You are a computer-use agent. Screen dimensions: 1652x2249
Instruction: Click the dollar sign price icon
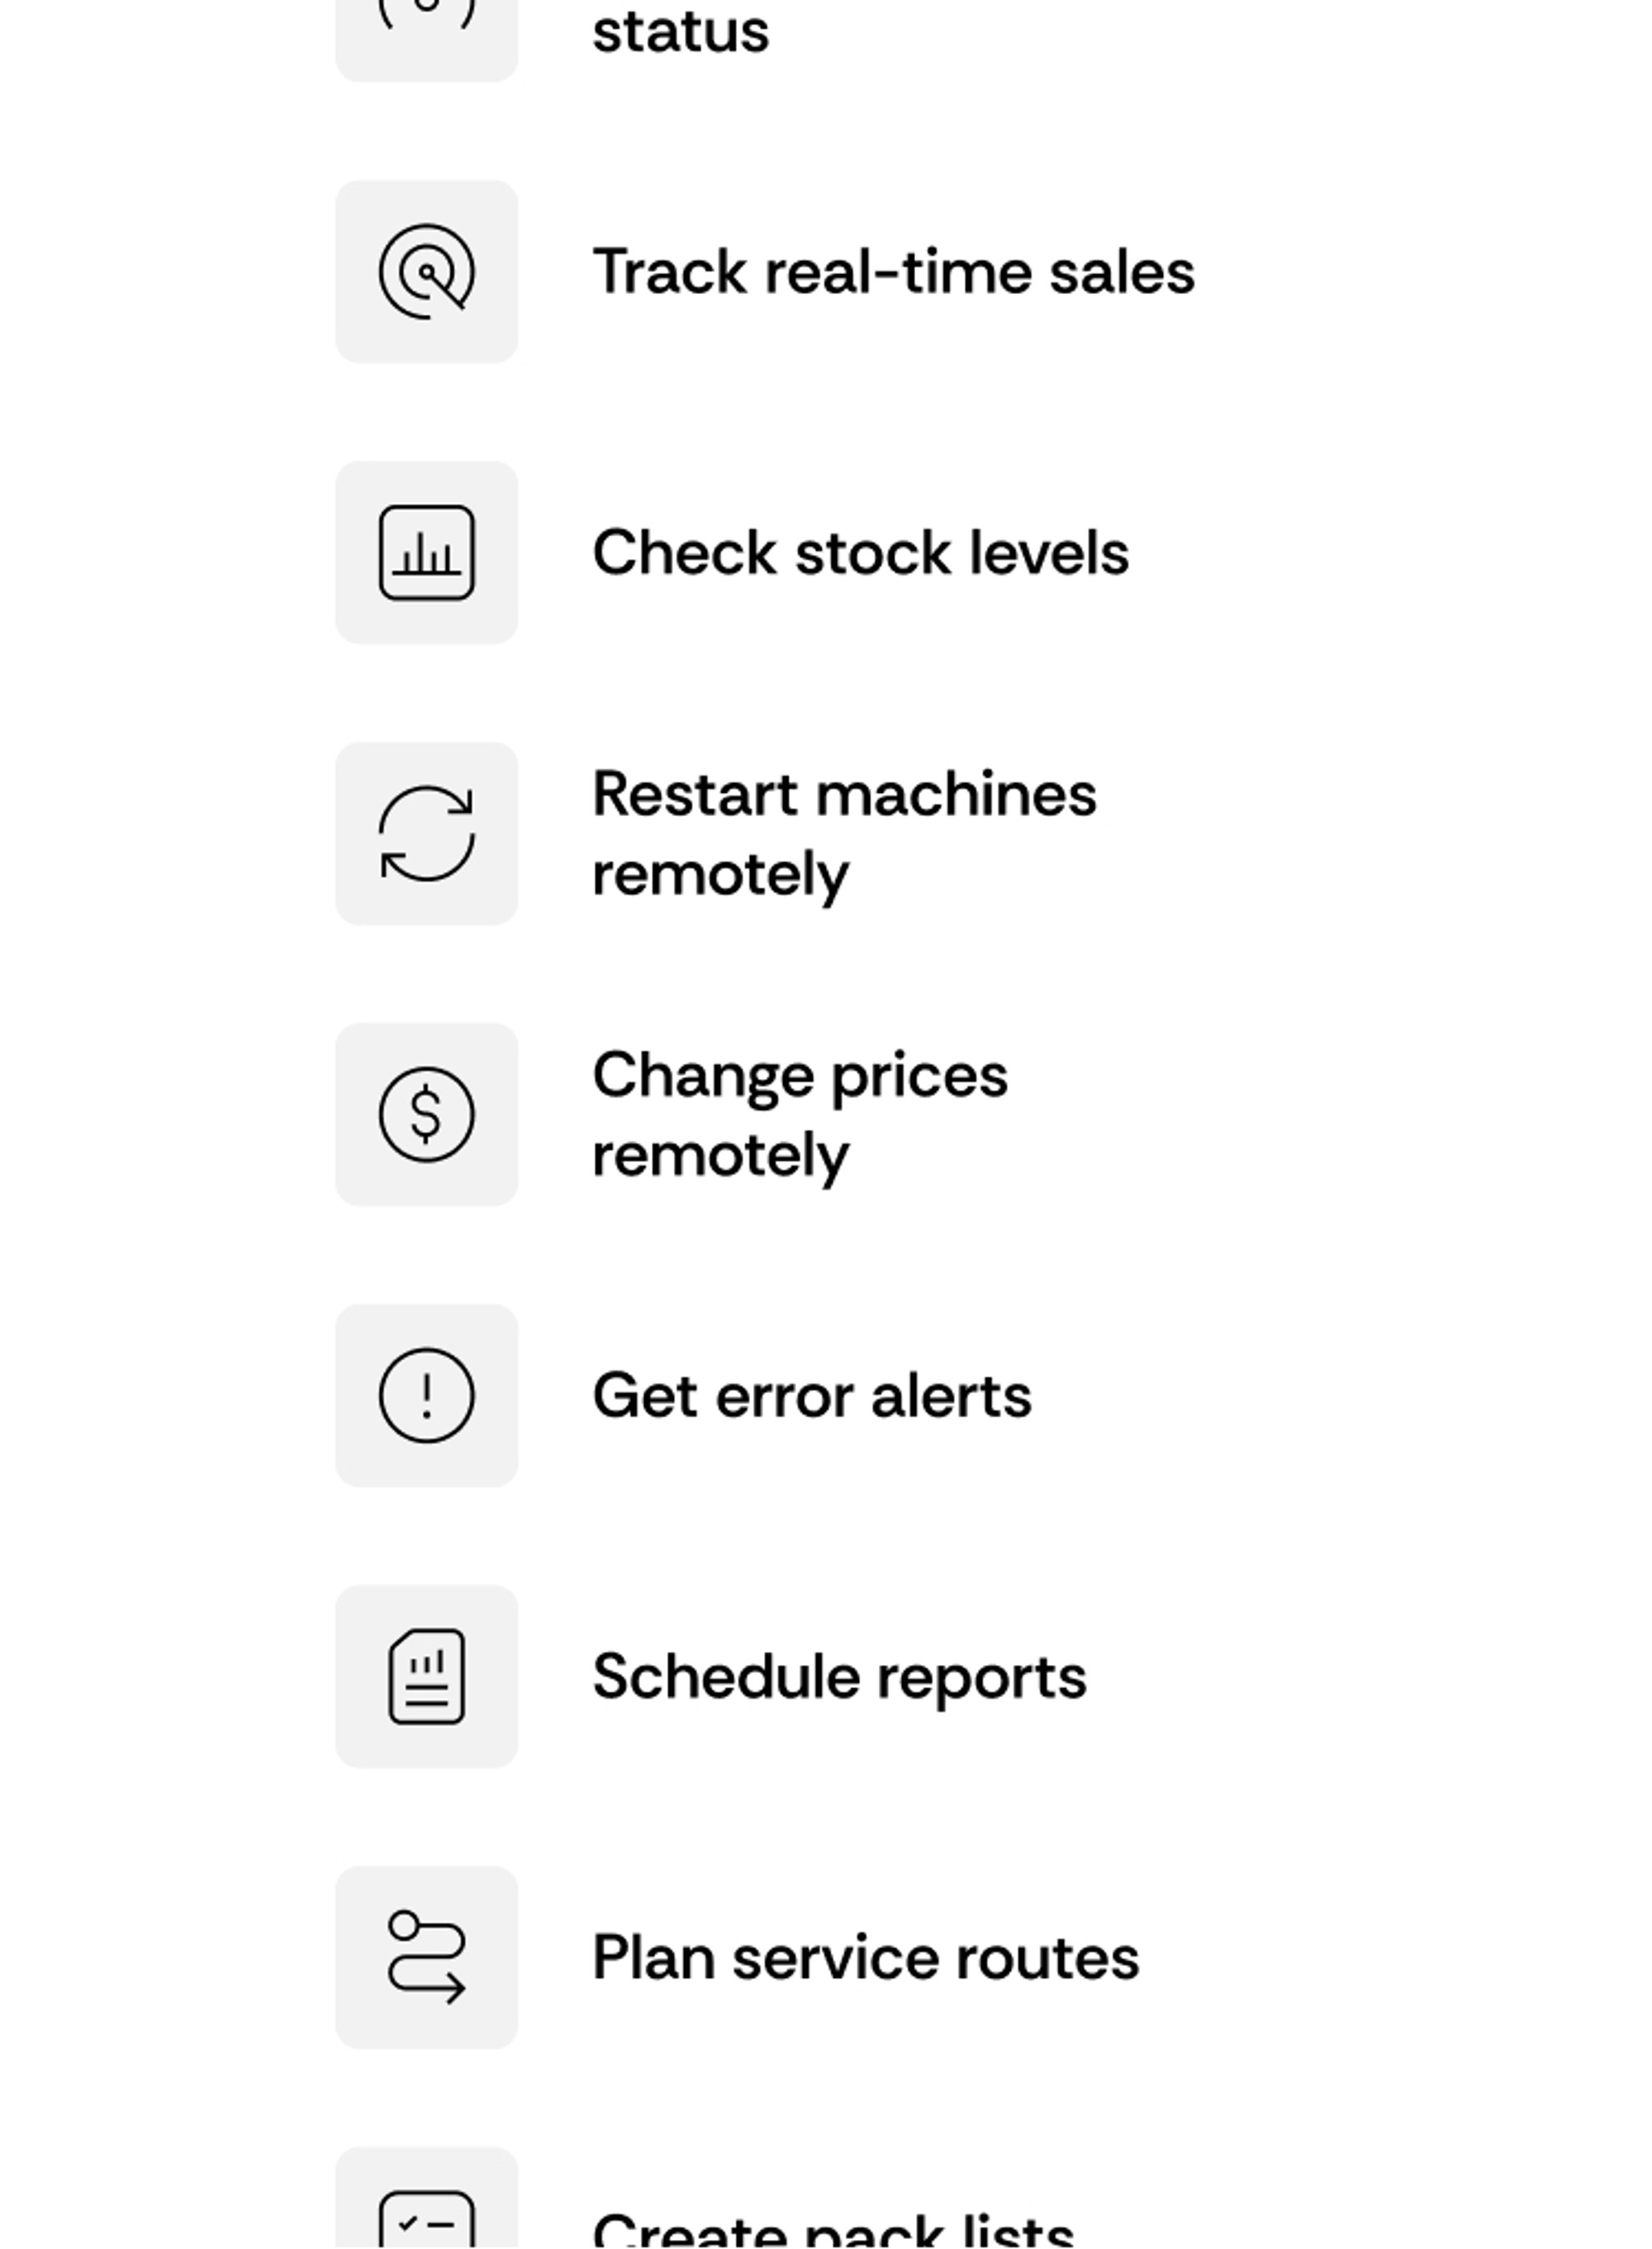point(427,1115)
